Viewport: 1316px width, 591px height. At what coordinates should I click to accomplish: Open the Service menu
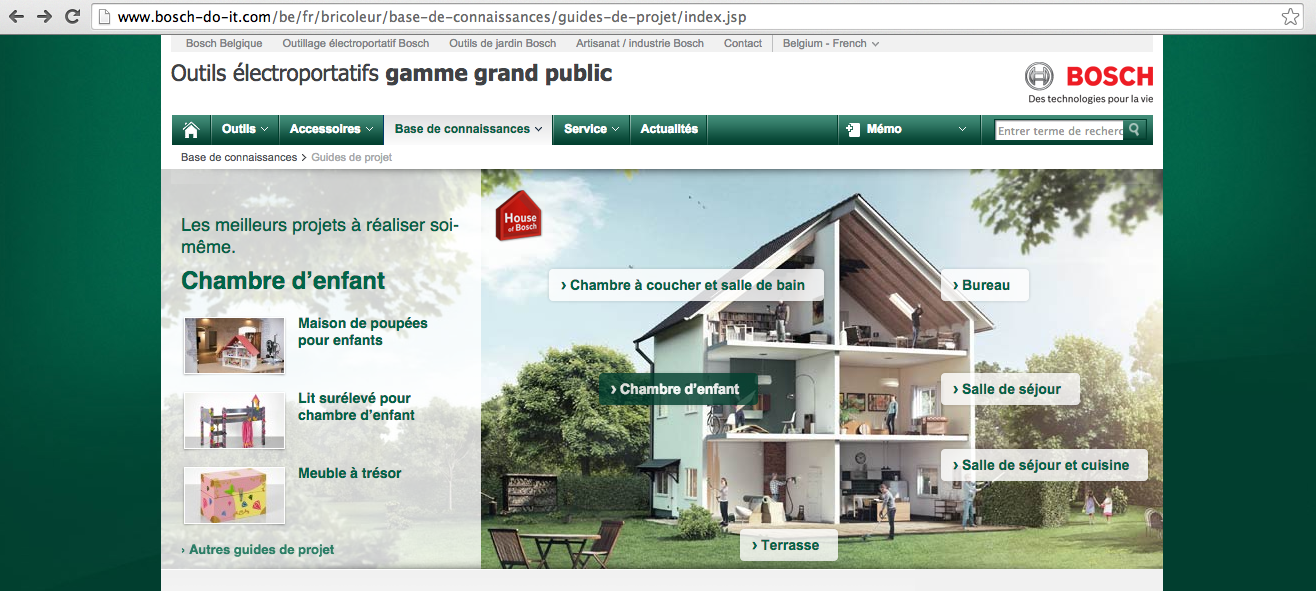click(591, 129)
